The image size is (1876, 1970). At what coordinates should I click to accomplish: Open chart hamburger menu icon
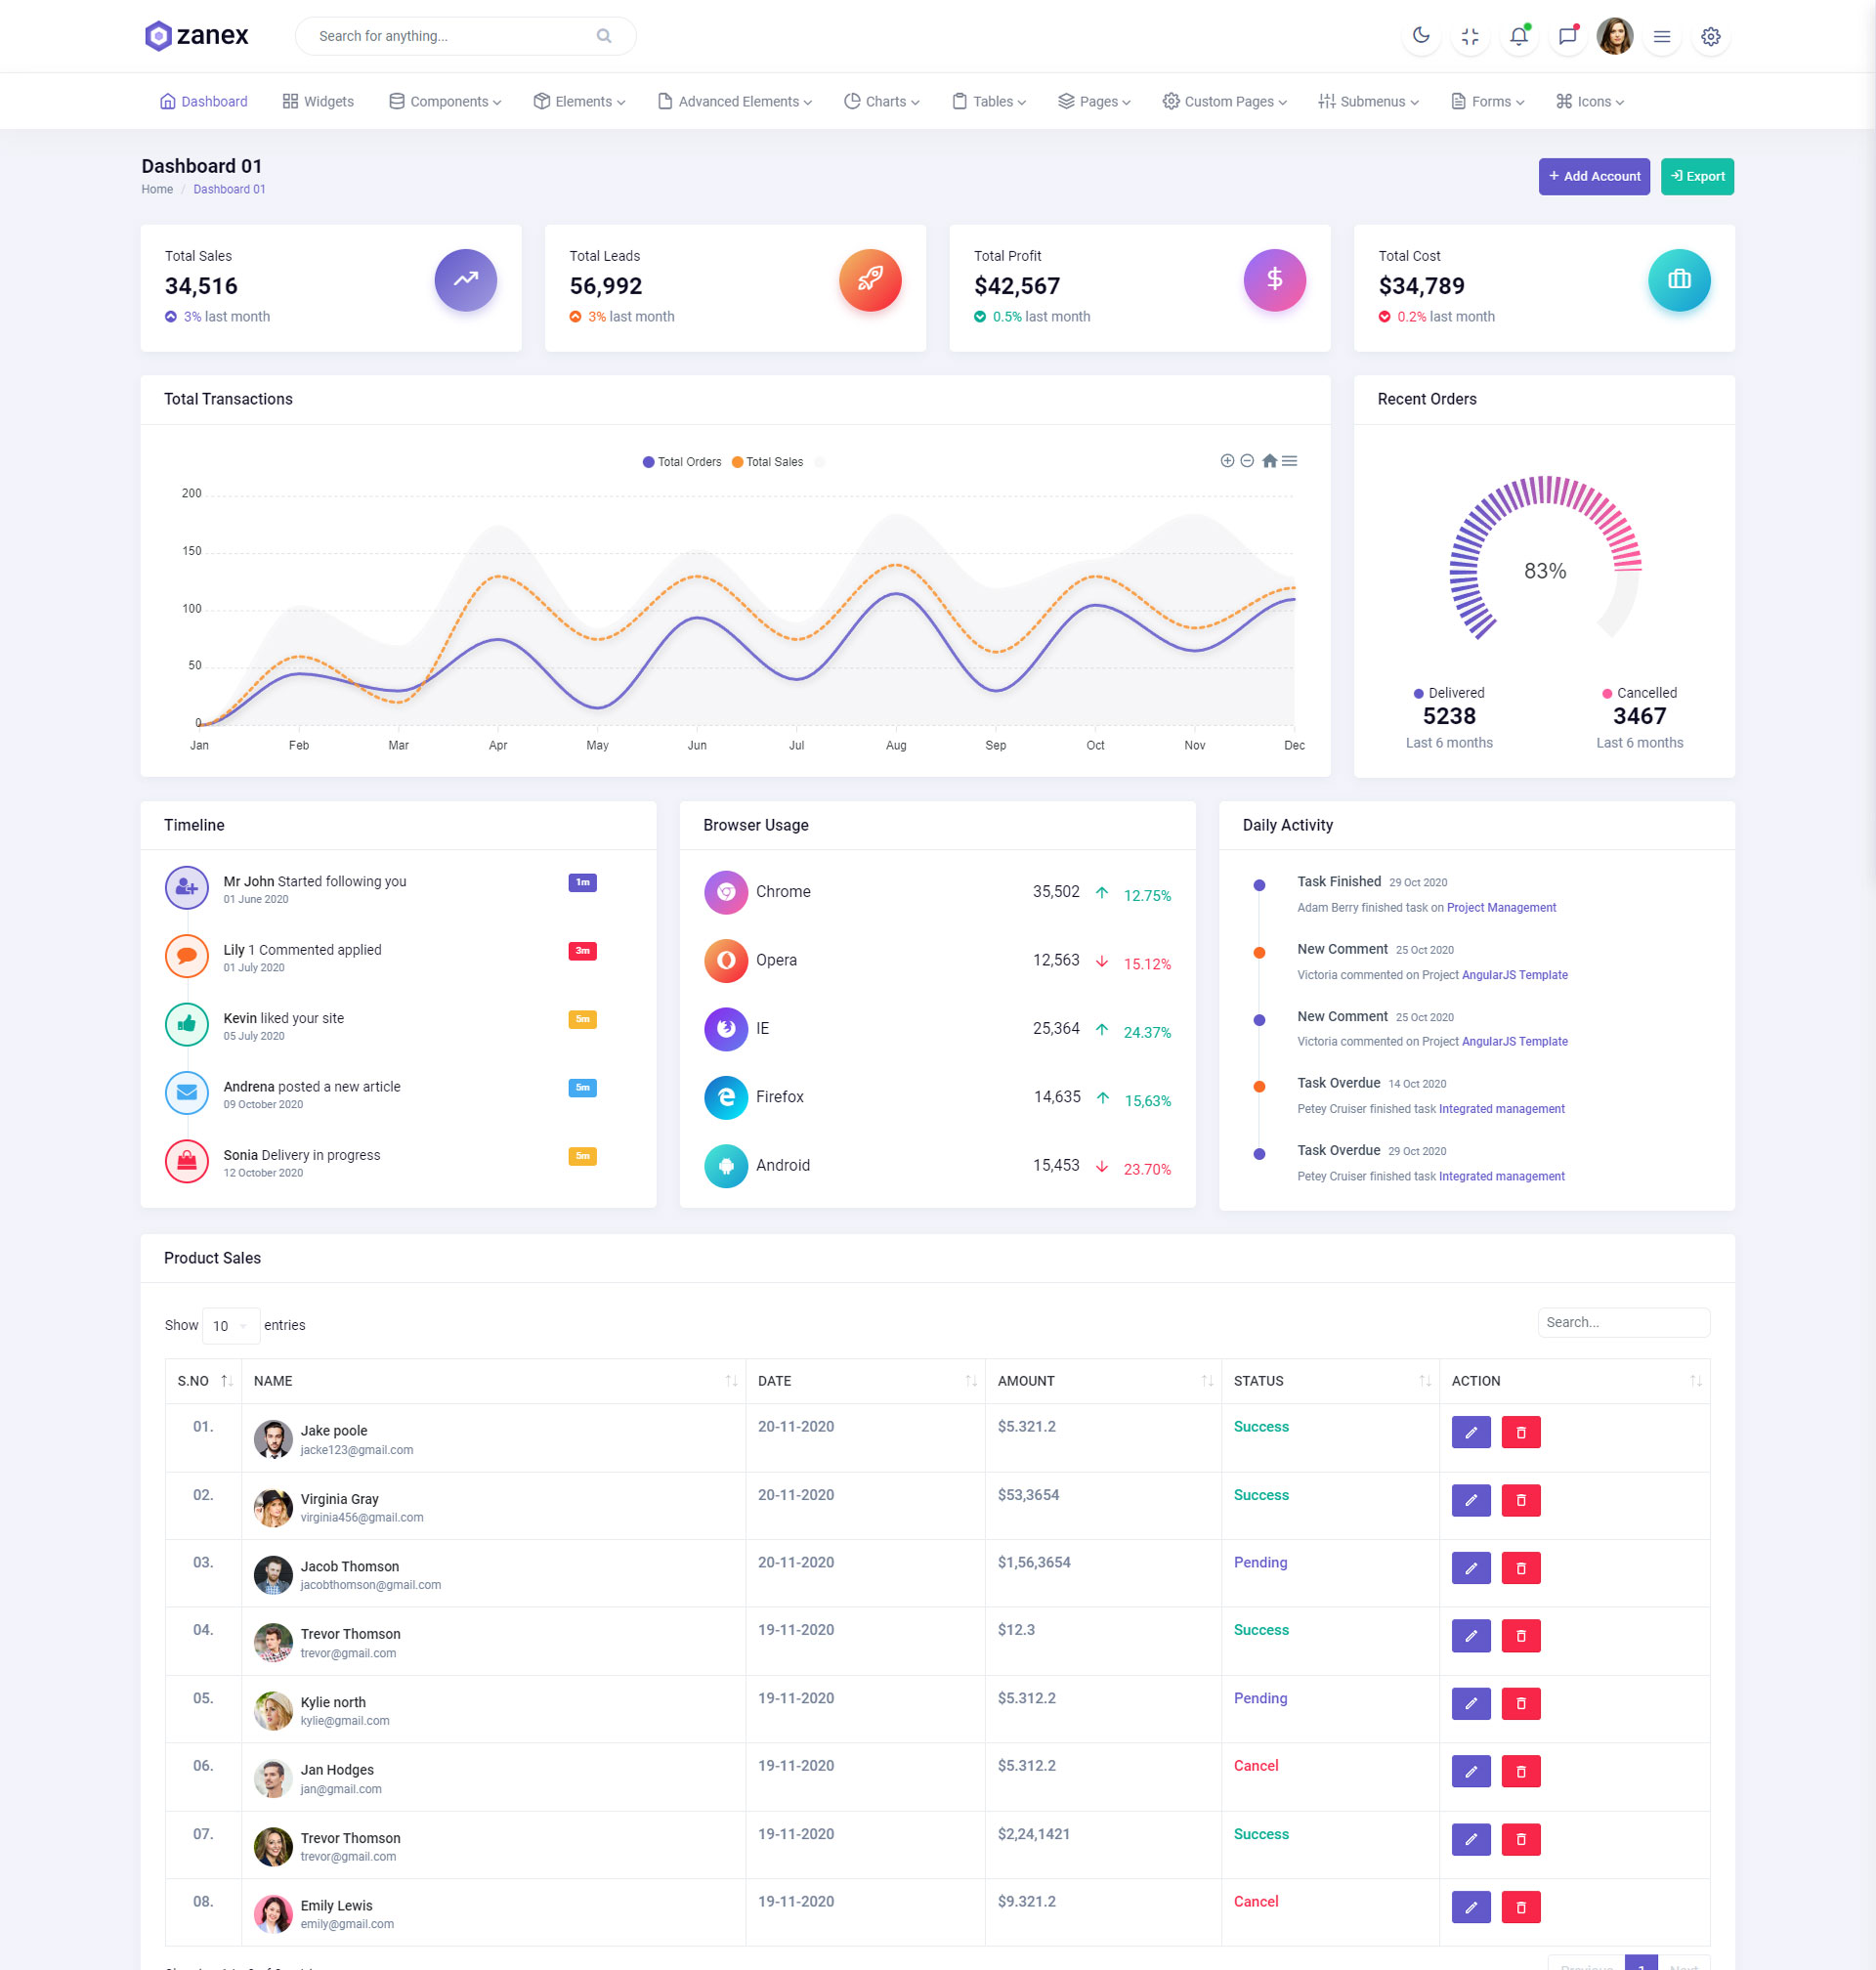[1290, 461]
